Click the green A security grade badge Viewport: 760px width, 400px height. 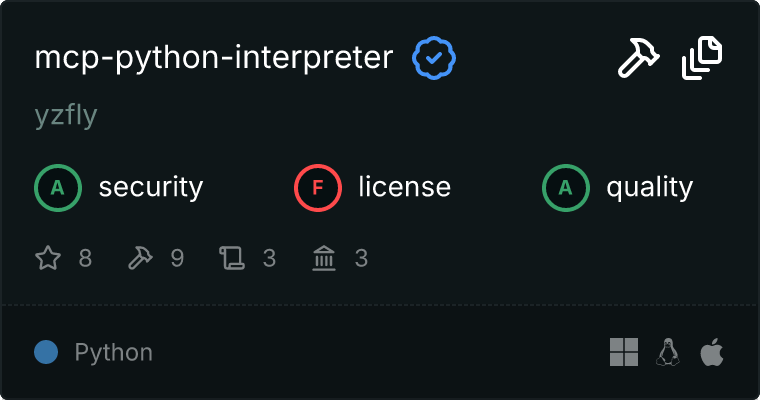coord(58,187)
